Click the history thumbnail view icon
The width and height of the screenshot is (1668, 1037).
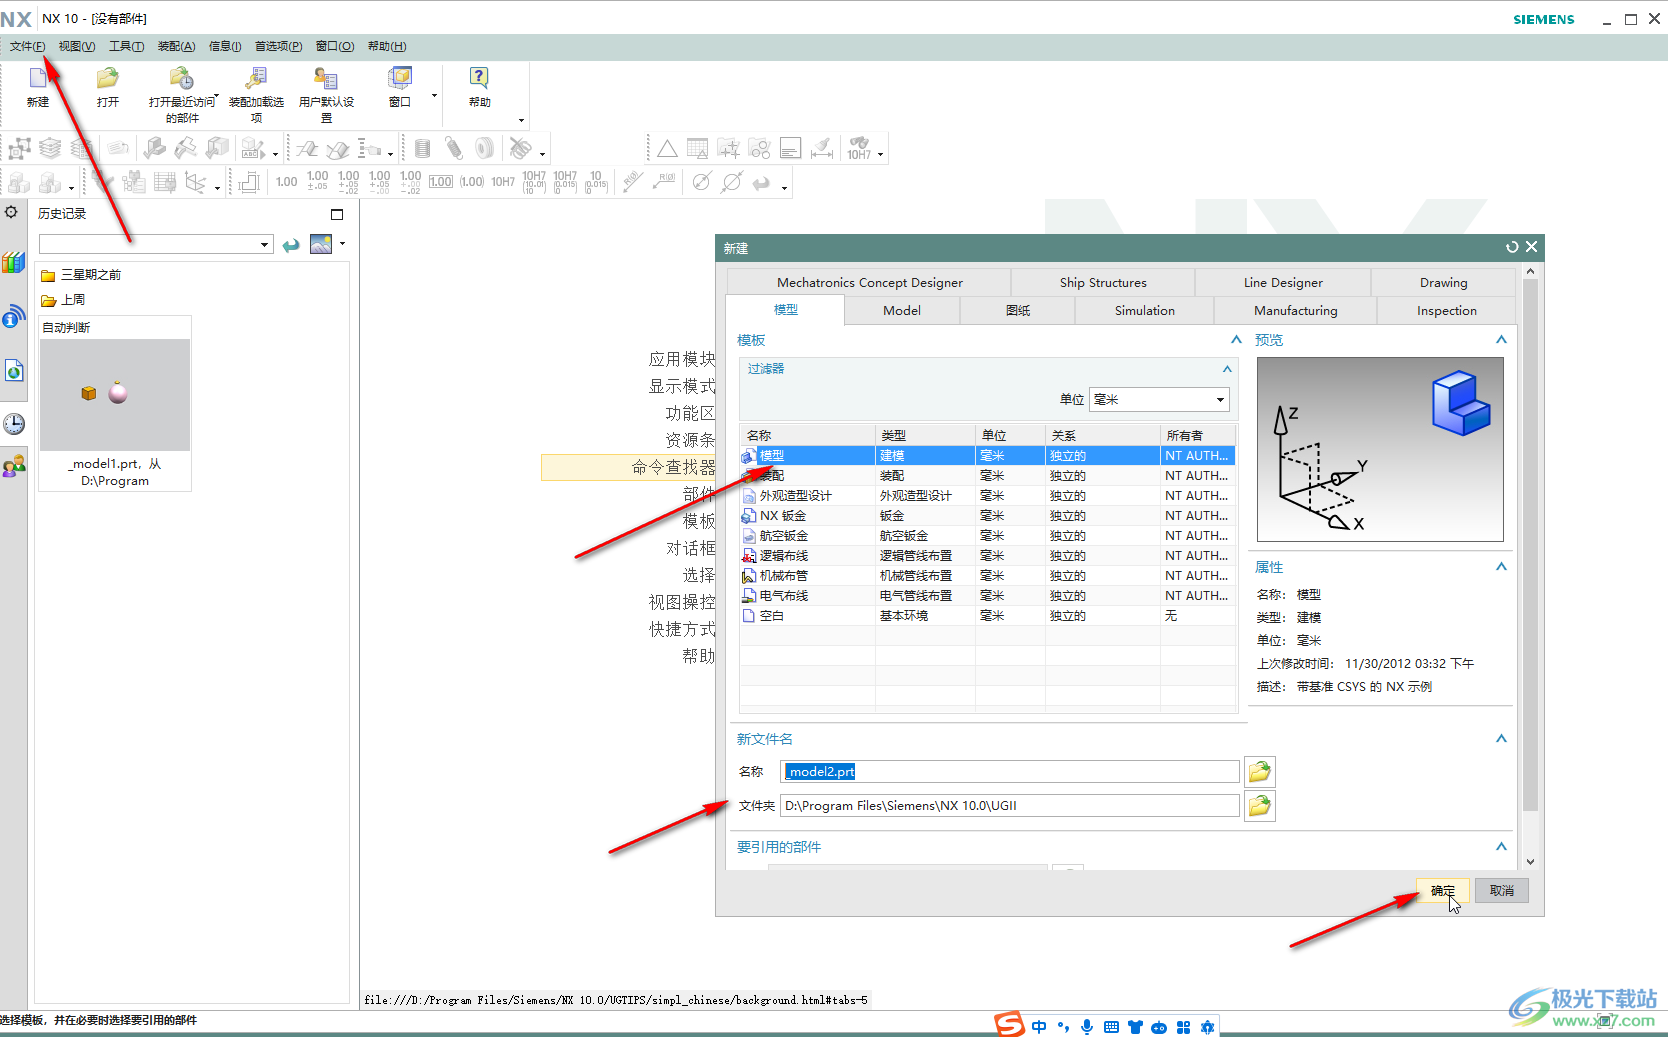[321, 244]
